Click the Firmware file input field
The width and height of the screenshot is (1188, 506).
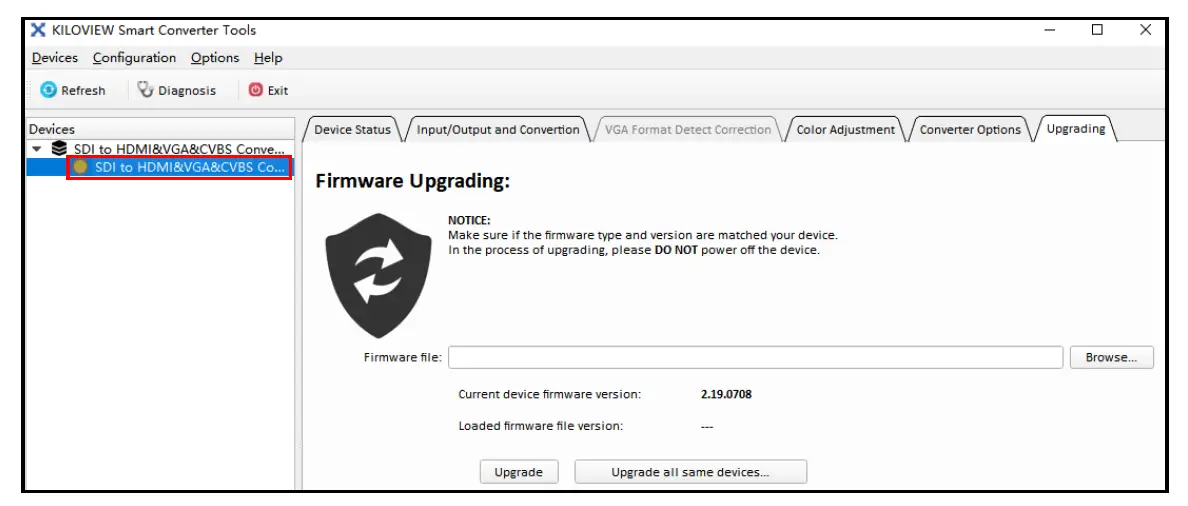point(755,358)
